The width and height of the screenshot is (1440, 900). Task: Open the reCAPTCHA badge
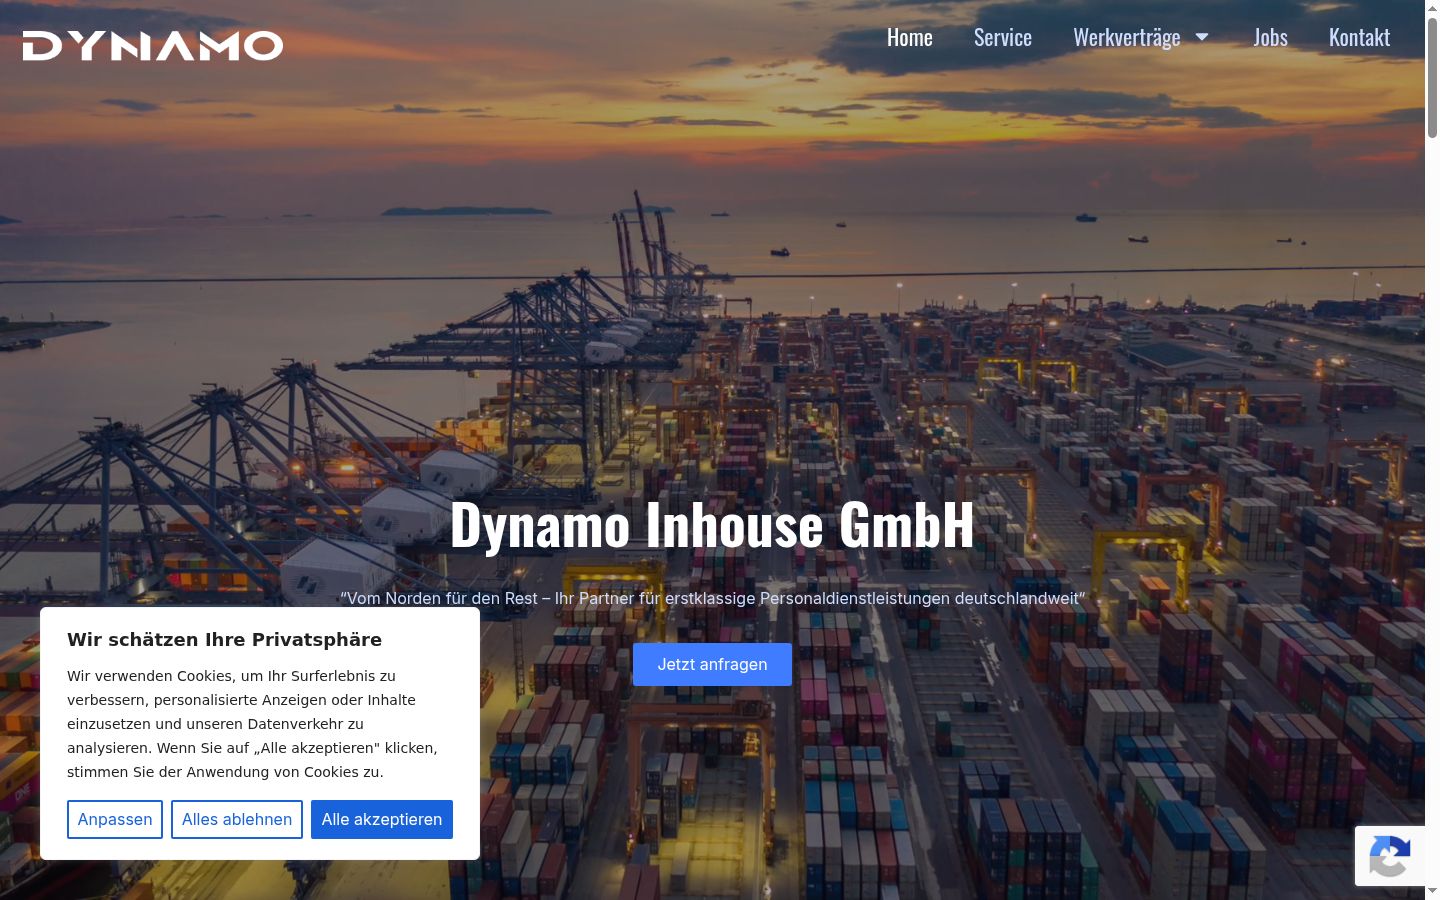(x=1390, y=856)
